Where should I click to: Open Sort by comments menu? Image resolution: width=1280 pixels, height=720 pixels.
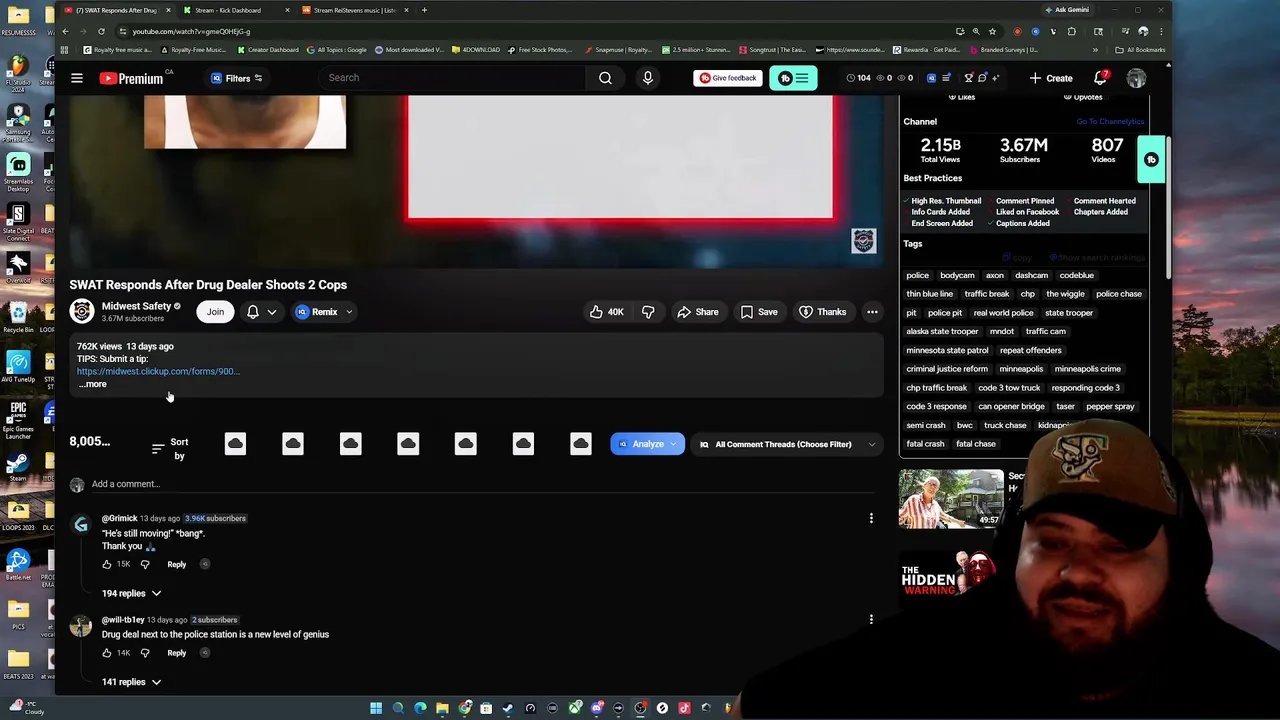(x=170, y=449)
